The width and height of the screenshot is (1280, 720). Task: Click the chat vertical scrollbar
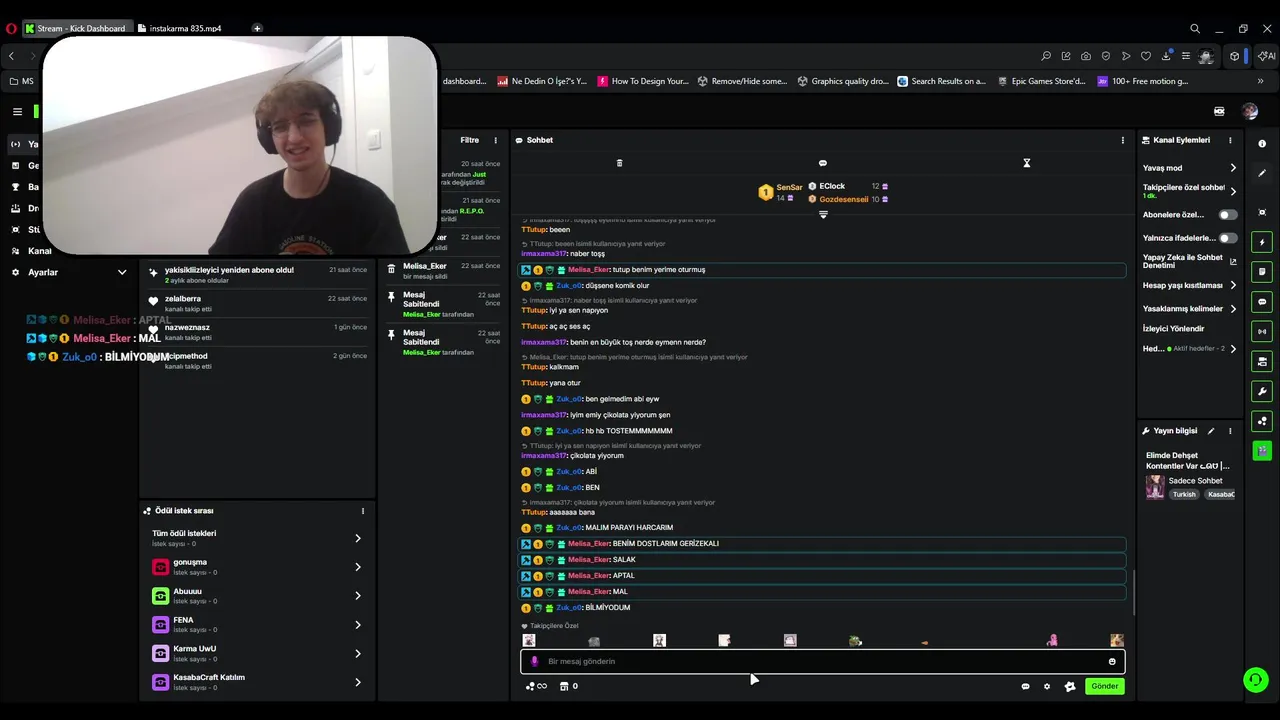click(x=1133, y=592)
